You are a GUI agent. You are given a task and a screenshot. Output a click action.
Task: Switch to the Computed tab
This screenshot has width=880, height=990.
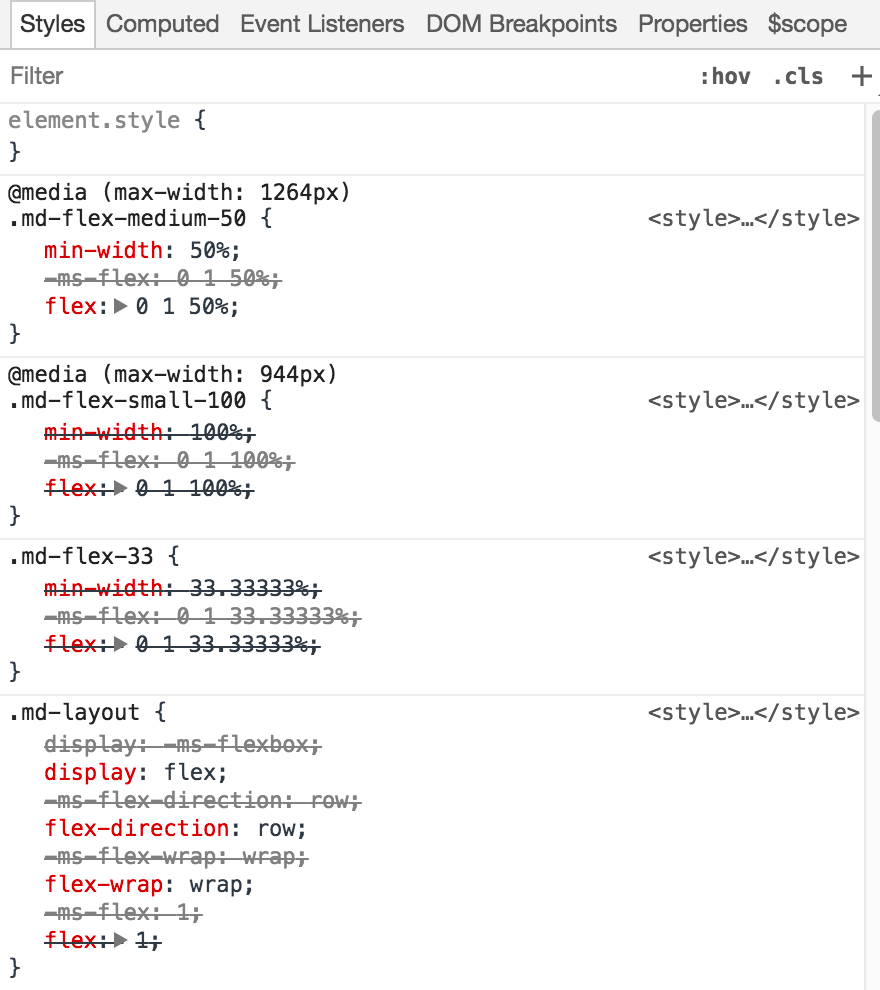(162, 24)
